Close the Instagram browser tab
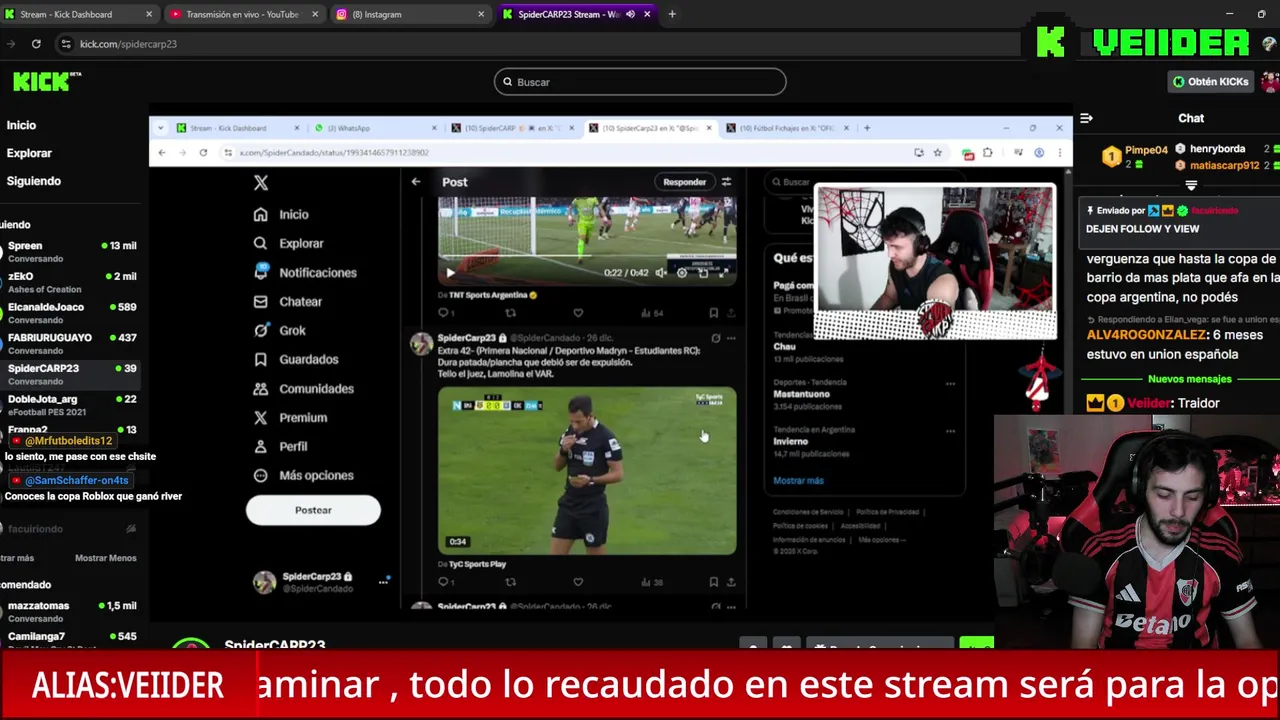Image resolution: width=1280 pixels, height=720 pixels. pos(481,14)
